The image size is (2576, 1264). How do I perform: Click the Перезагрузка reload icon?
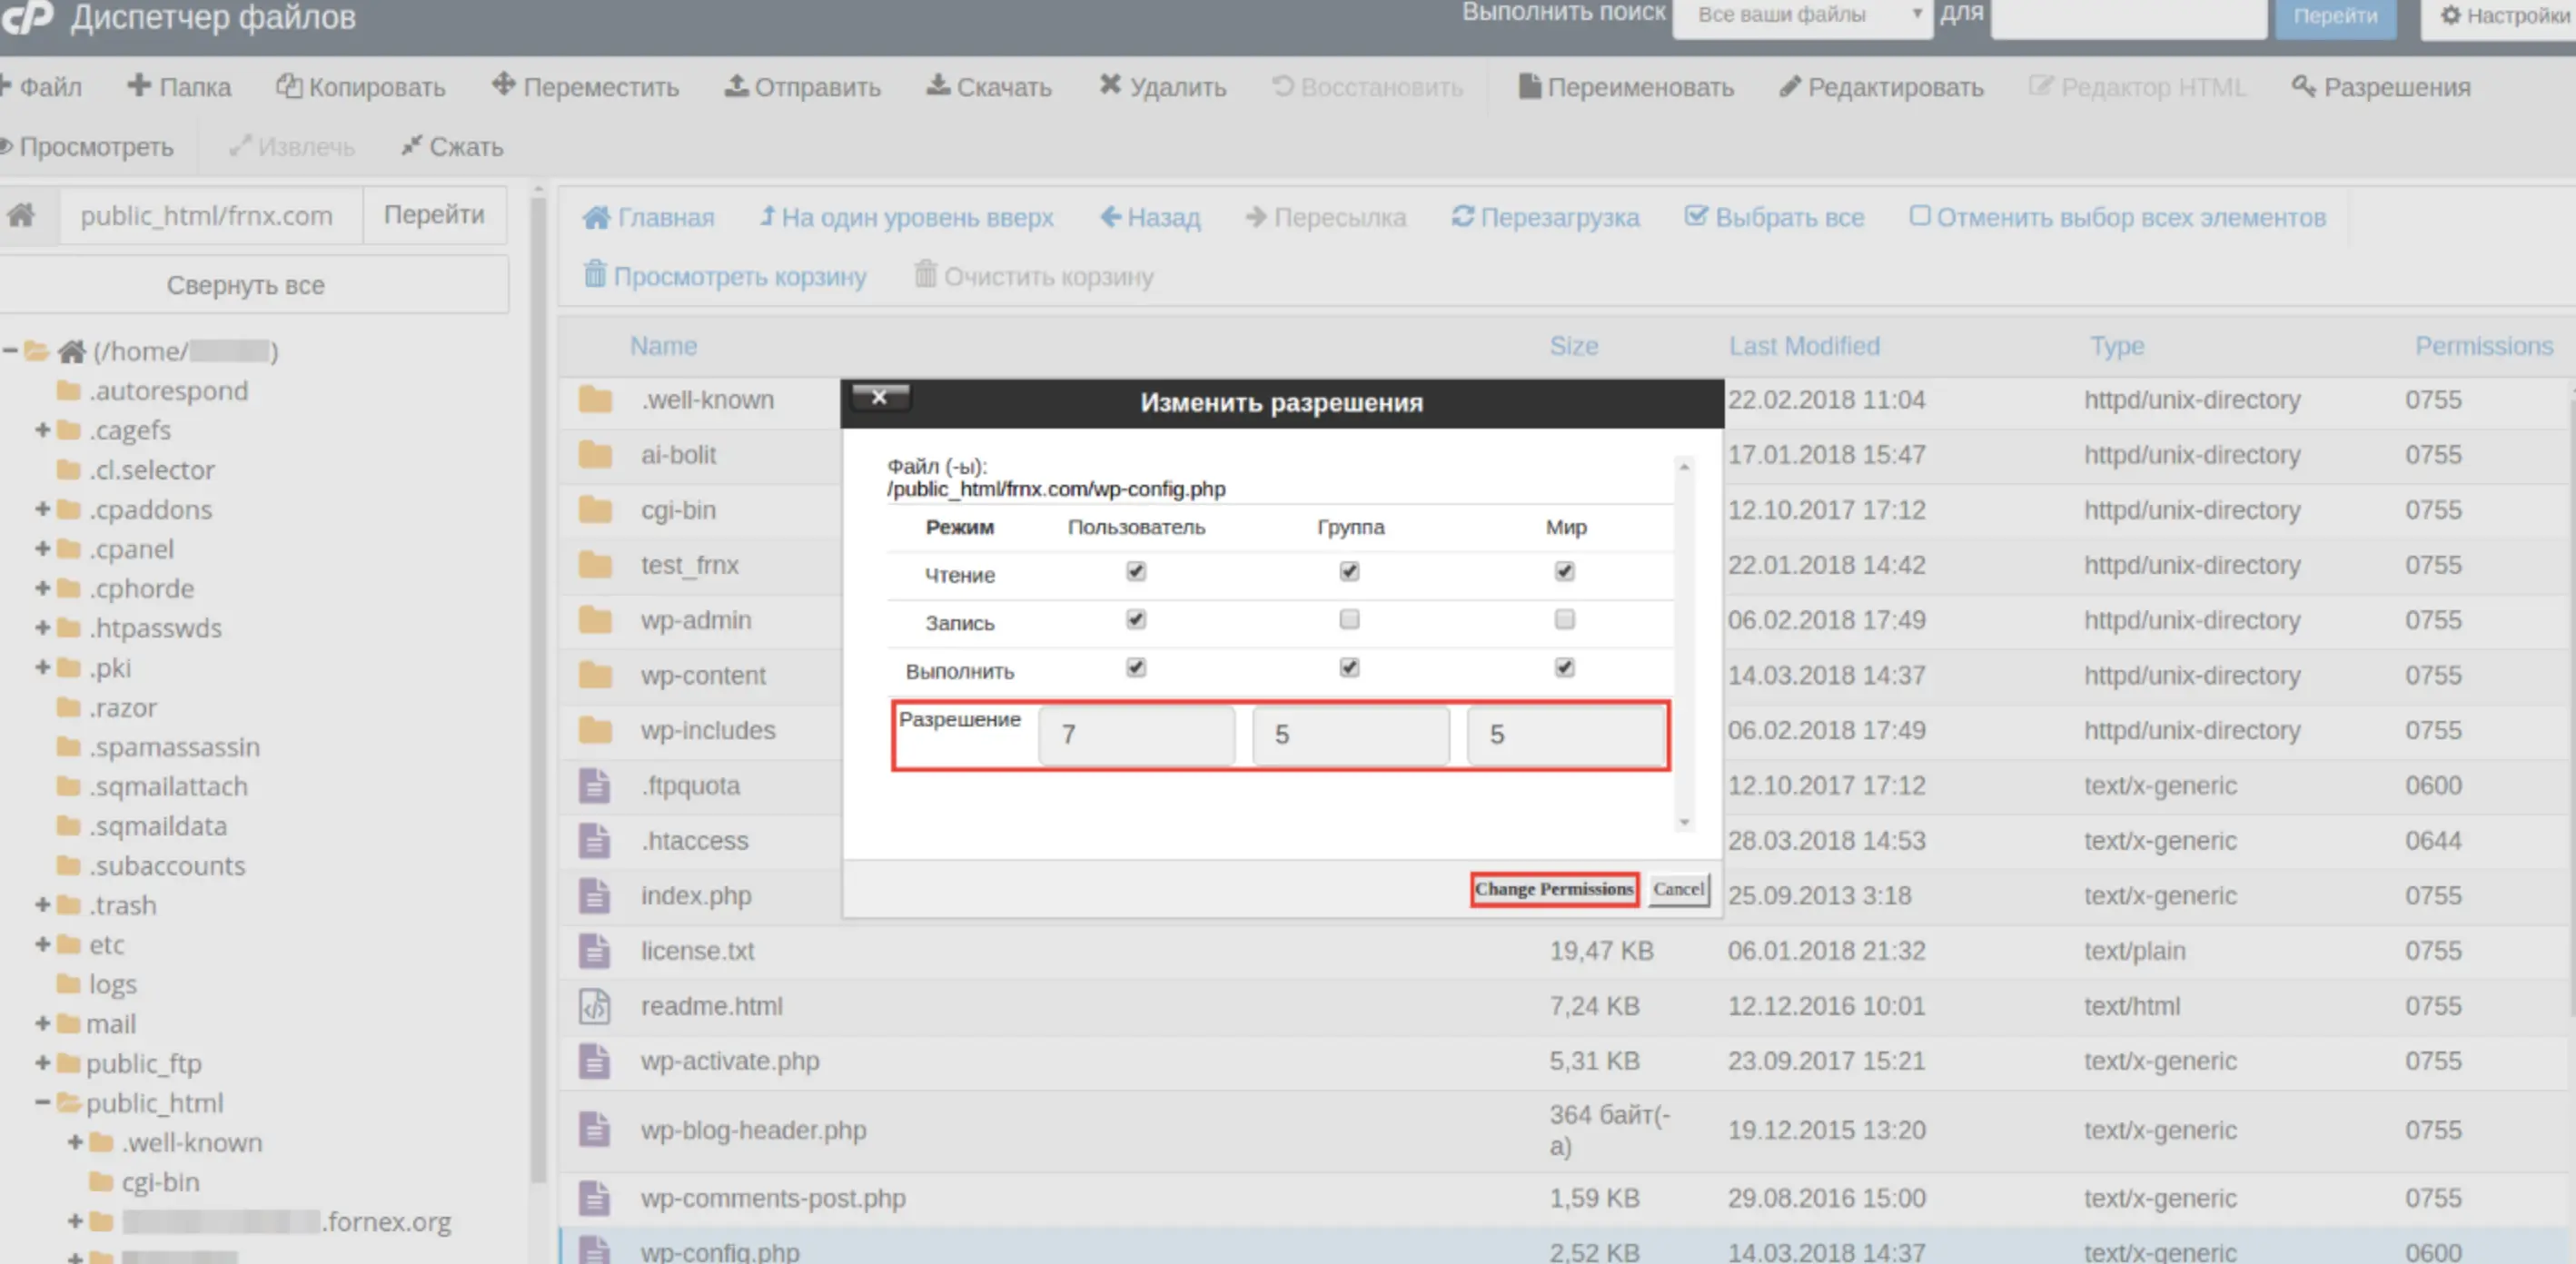[1462, 216]
